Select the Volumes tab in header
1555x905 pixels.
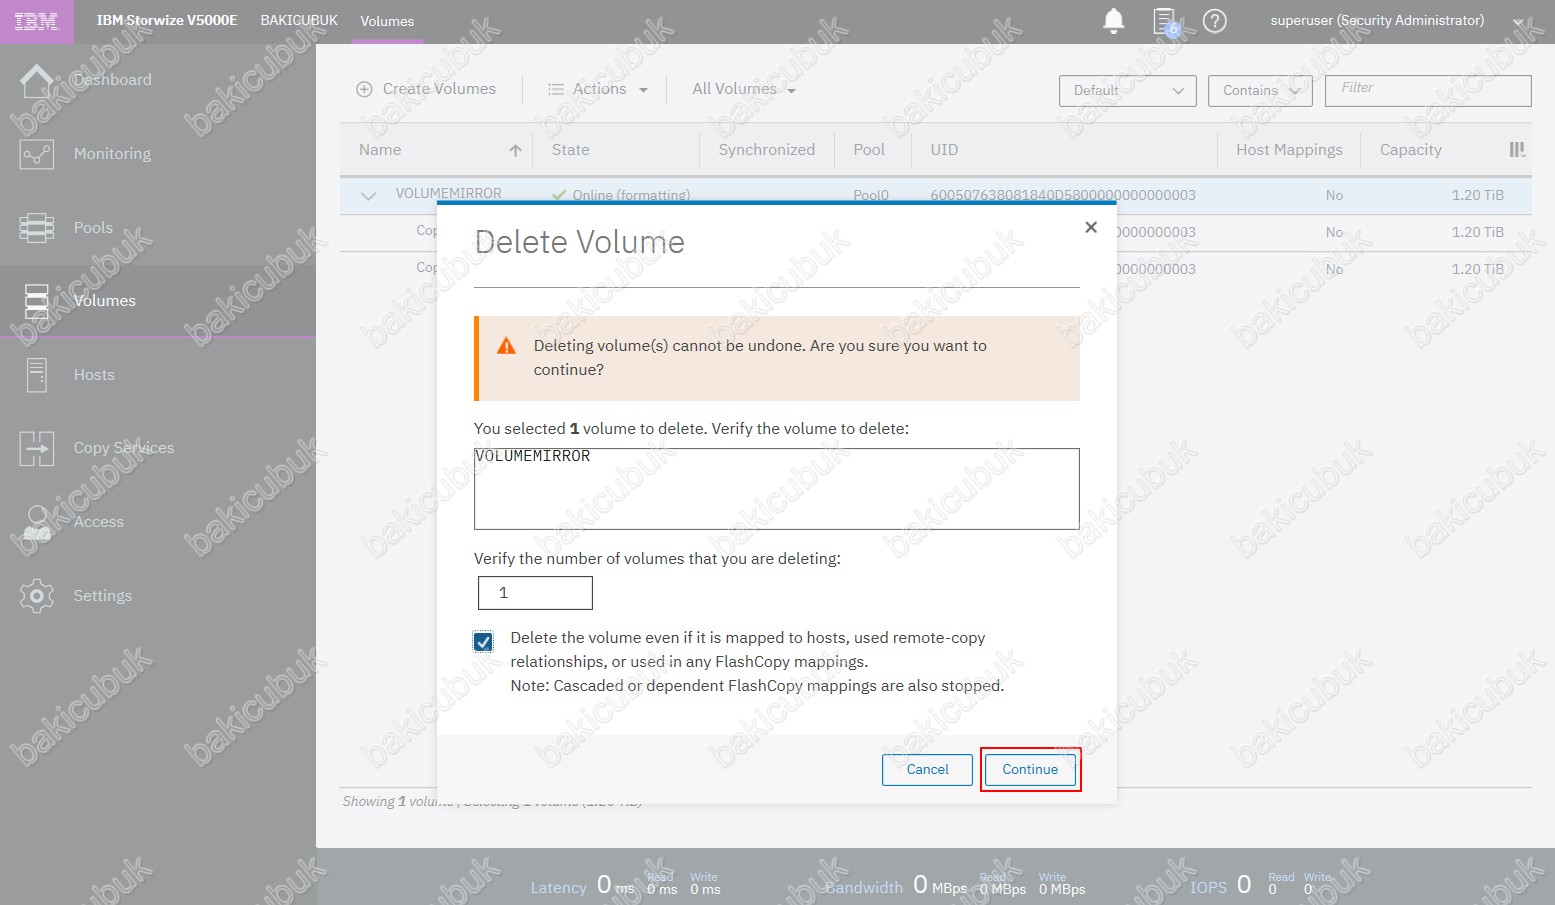[387, 21]
